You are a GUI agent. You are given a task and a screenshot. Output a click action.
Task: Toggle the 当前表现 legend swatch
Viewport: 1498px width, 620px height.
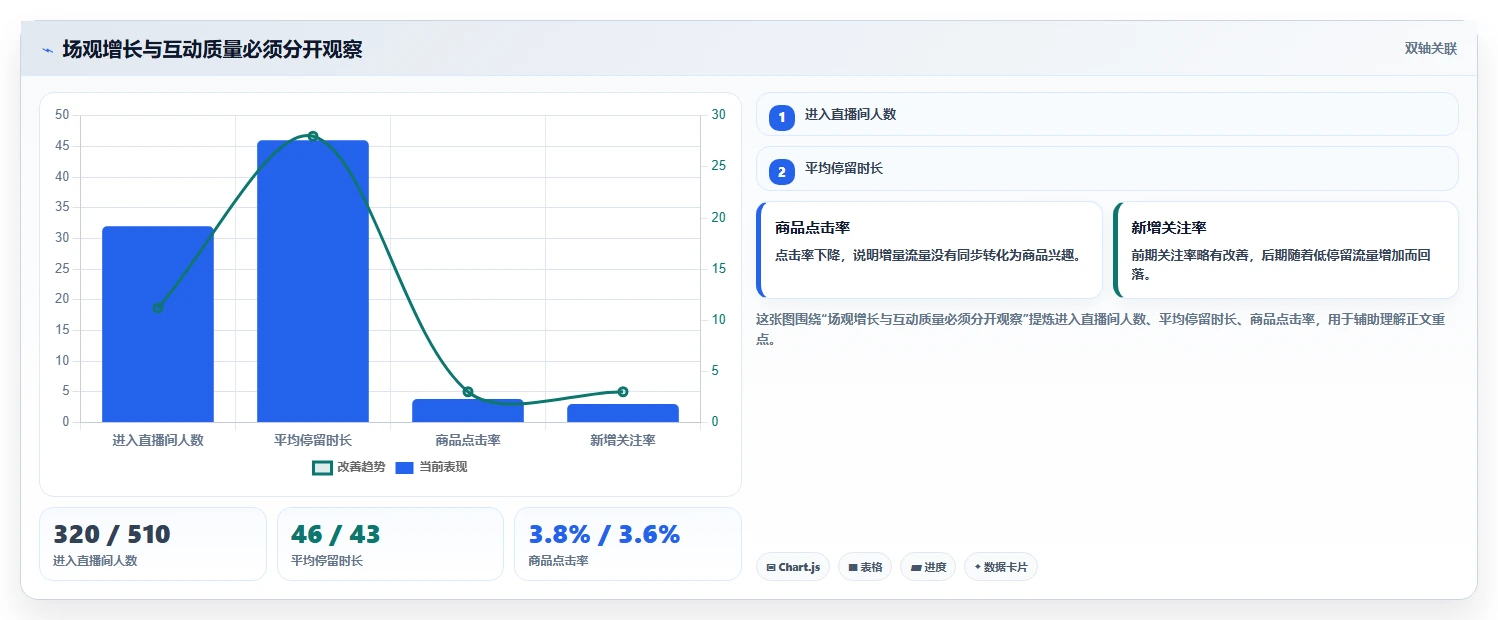[405, 467]
